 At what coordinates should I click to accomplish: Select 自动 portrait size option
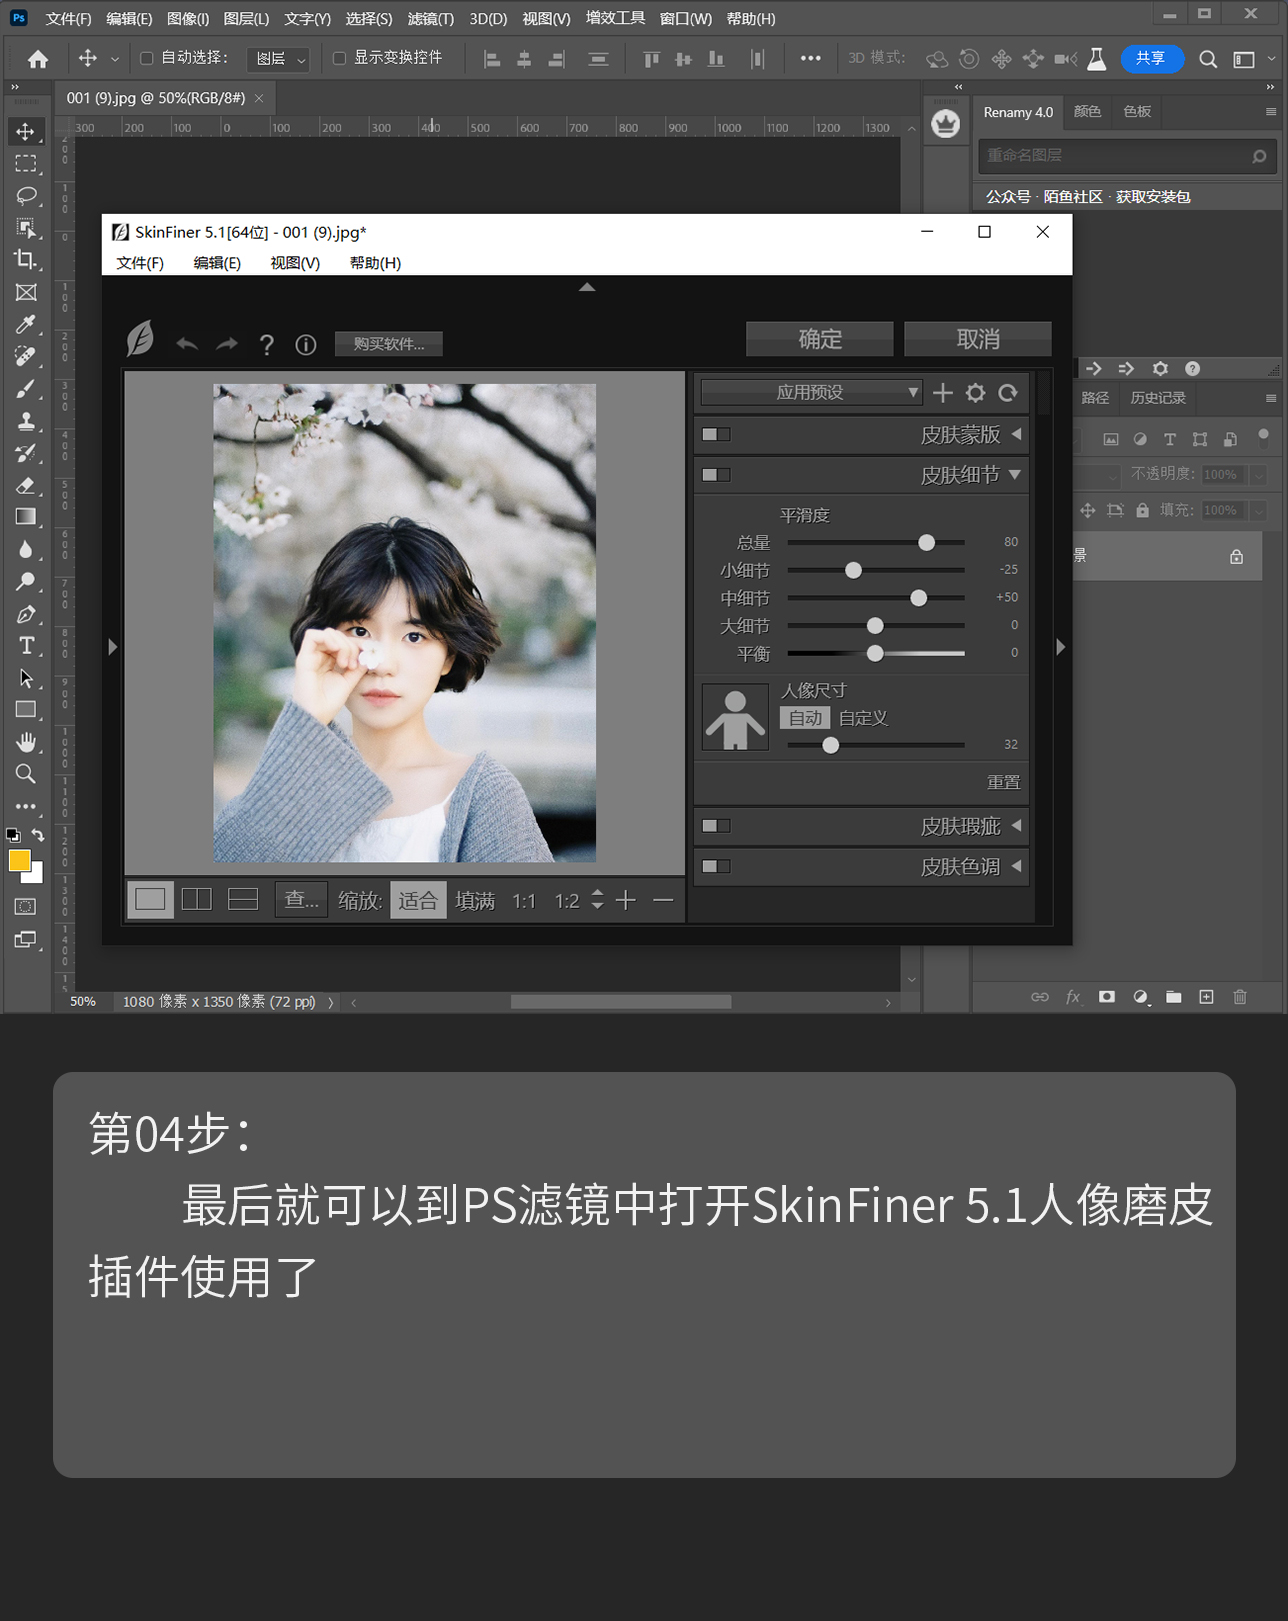(x=805, y=718)
